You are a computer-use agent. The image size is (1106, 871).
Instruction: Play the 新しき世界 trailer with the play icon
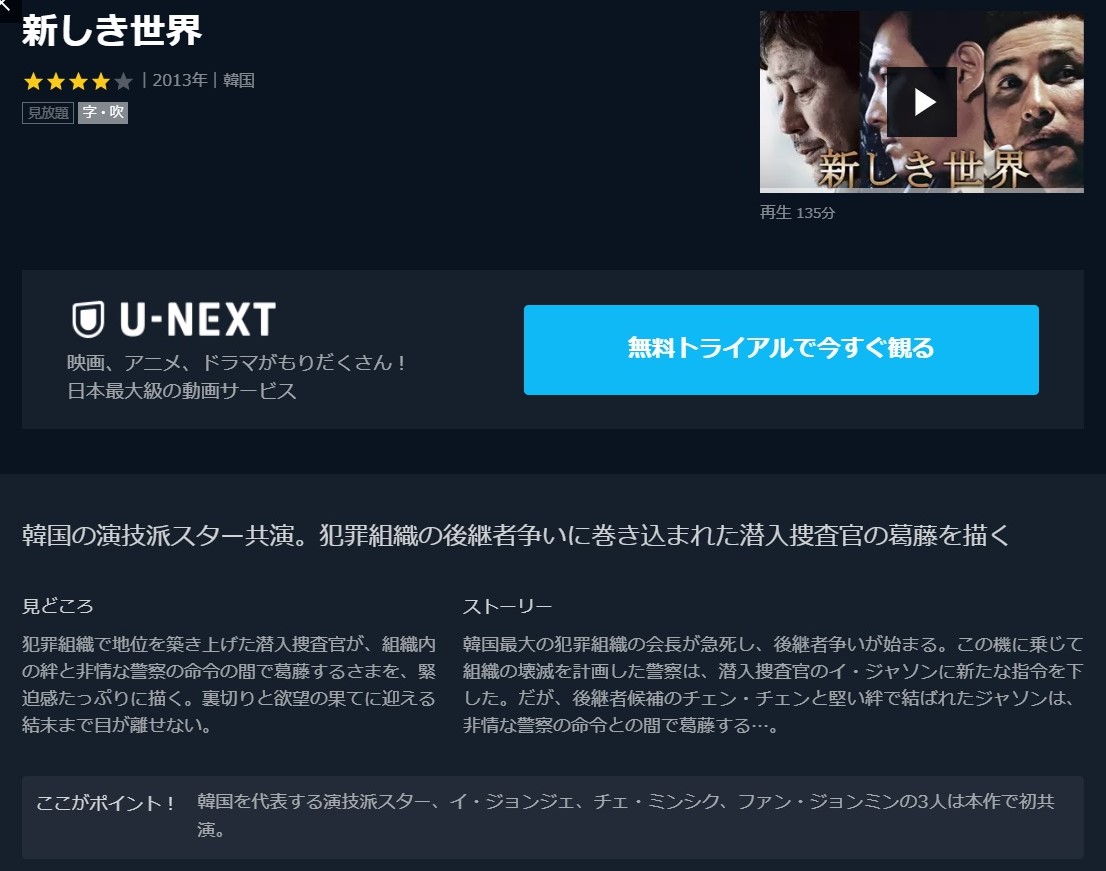click(x=921, y=102)
